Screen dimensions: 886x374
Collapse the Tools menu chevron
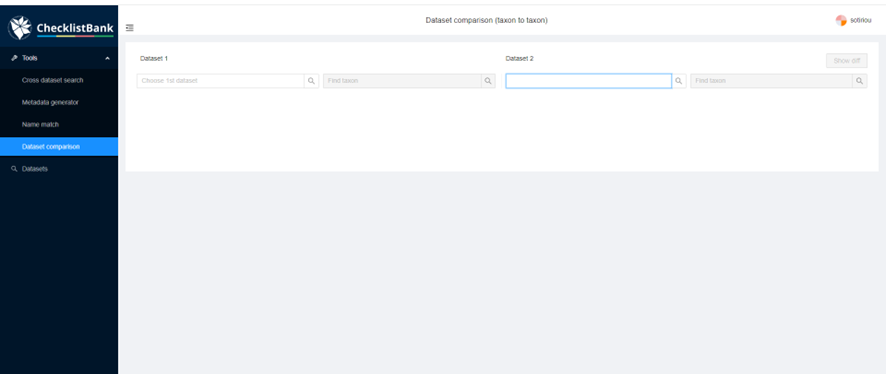click(x=107, y=58)
